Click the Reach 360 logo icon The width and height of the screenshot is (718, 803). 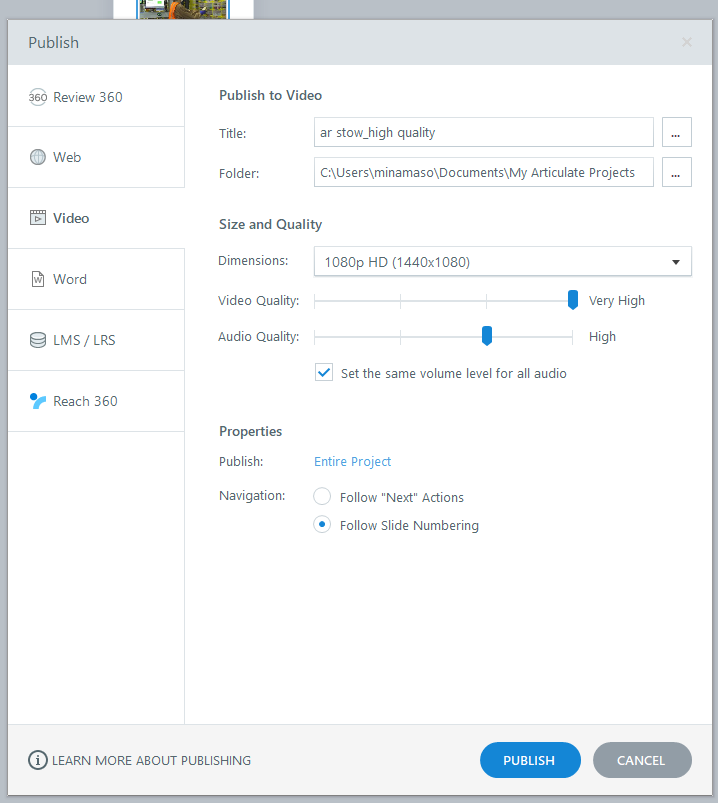click(x=38, y=401)
